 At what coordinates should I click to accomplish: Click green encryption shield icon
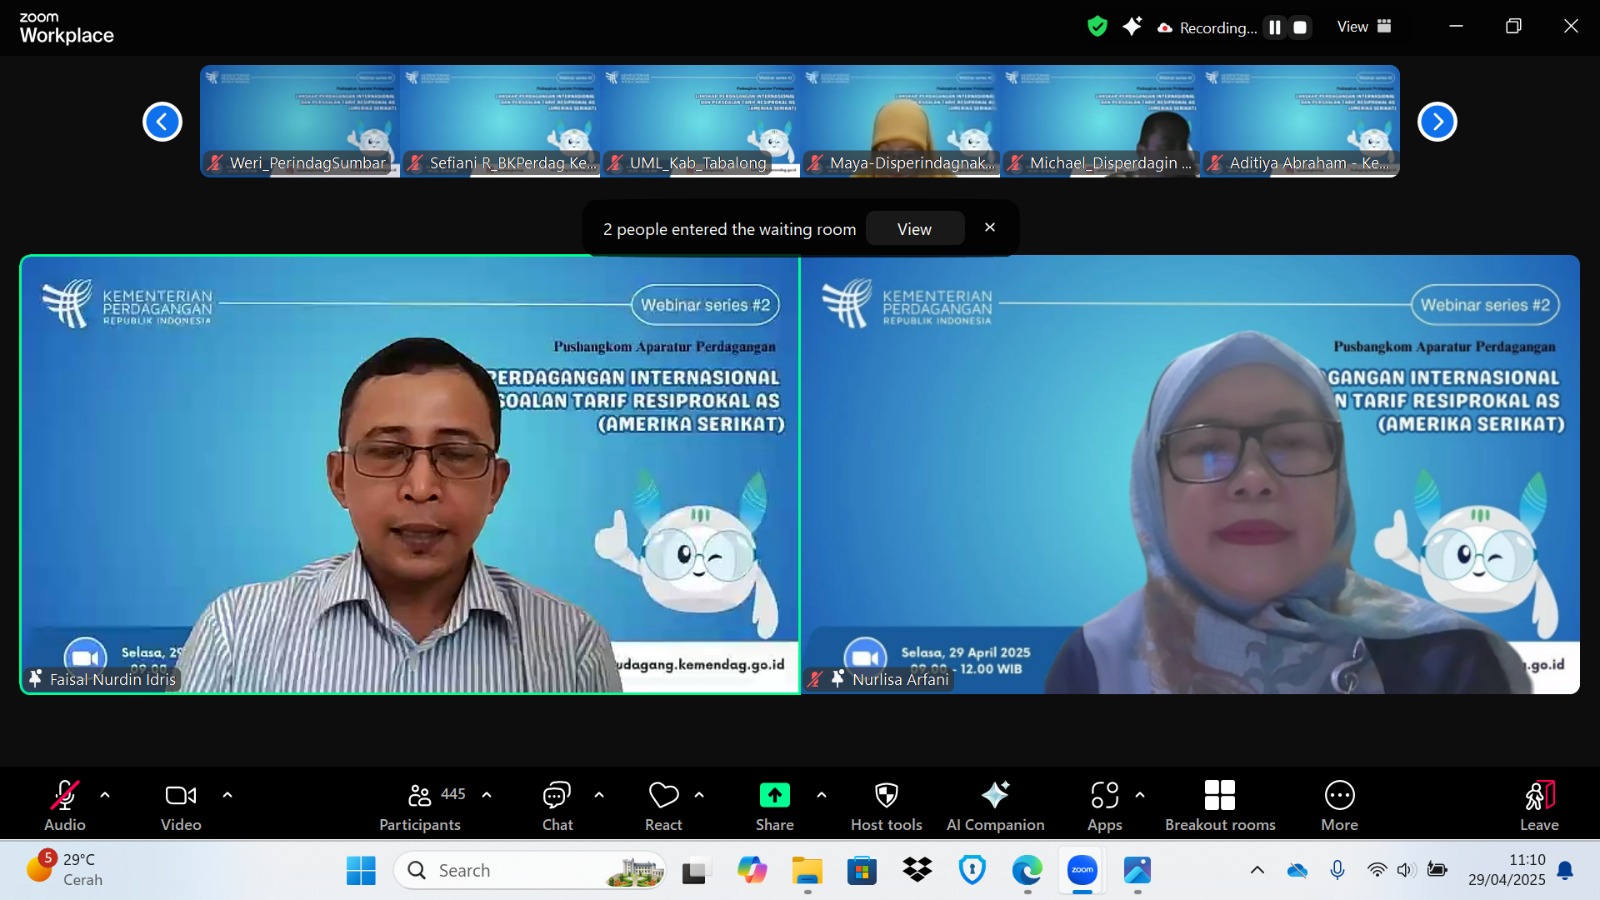coord(1097,27)
